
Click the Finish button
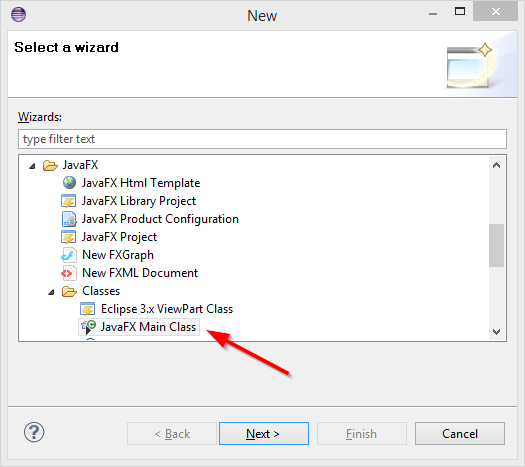point(362,434)
